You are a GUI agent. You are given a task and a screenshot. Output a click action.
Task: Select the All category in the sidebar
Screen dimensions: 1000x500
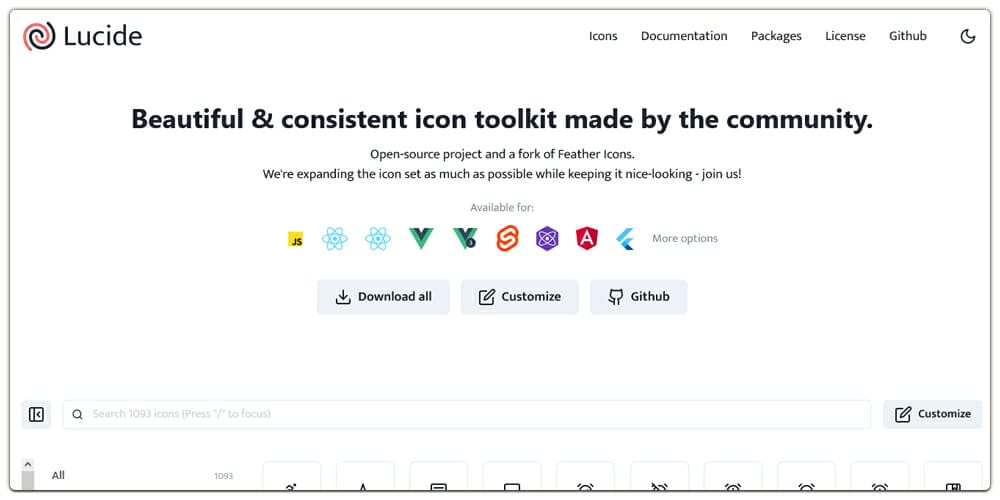pyautogui.click(x=58, y=475)
